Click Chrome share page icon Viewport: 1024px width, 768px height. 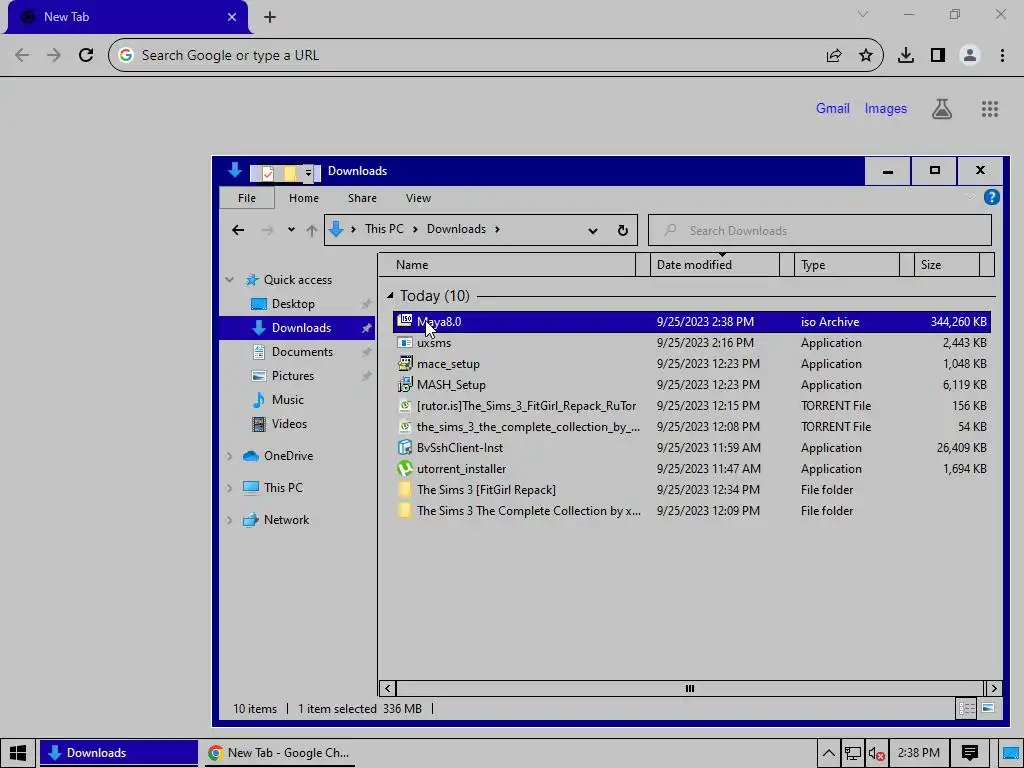coord(834,56)
